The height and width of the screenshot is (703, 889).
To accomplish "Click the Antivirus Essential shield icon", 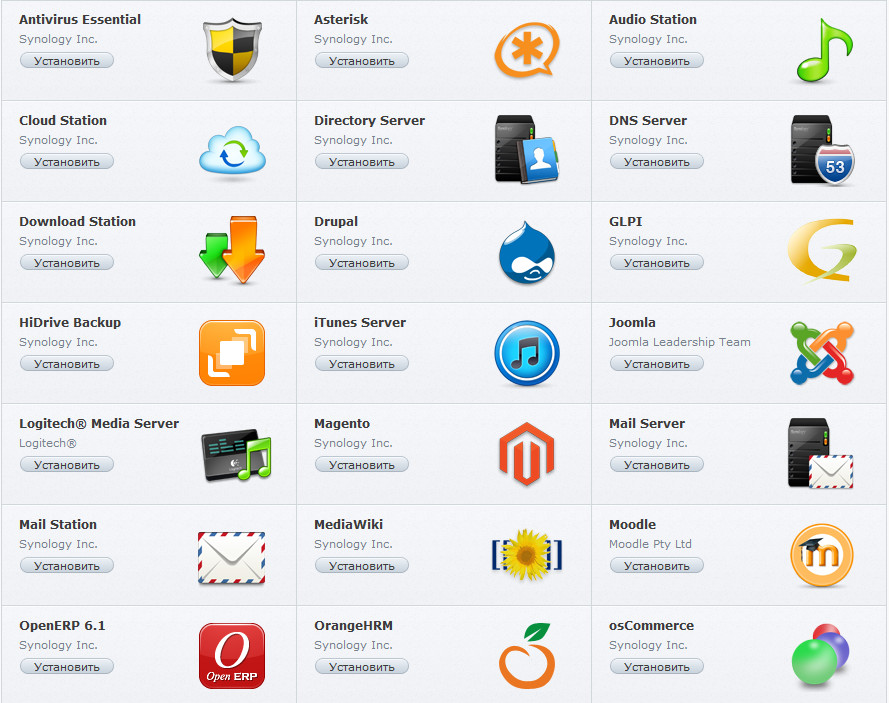I will (x=232, y=50).
